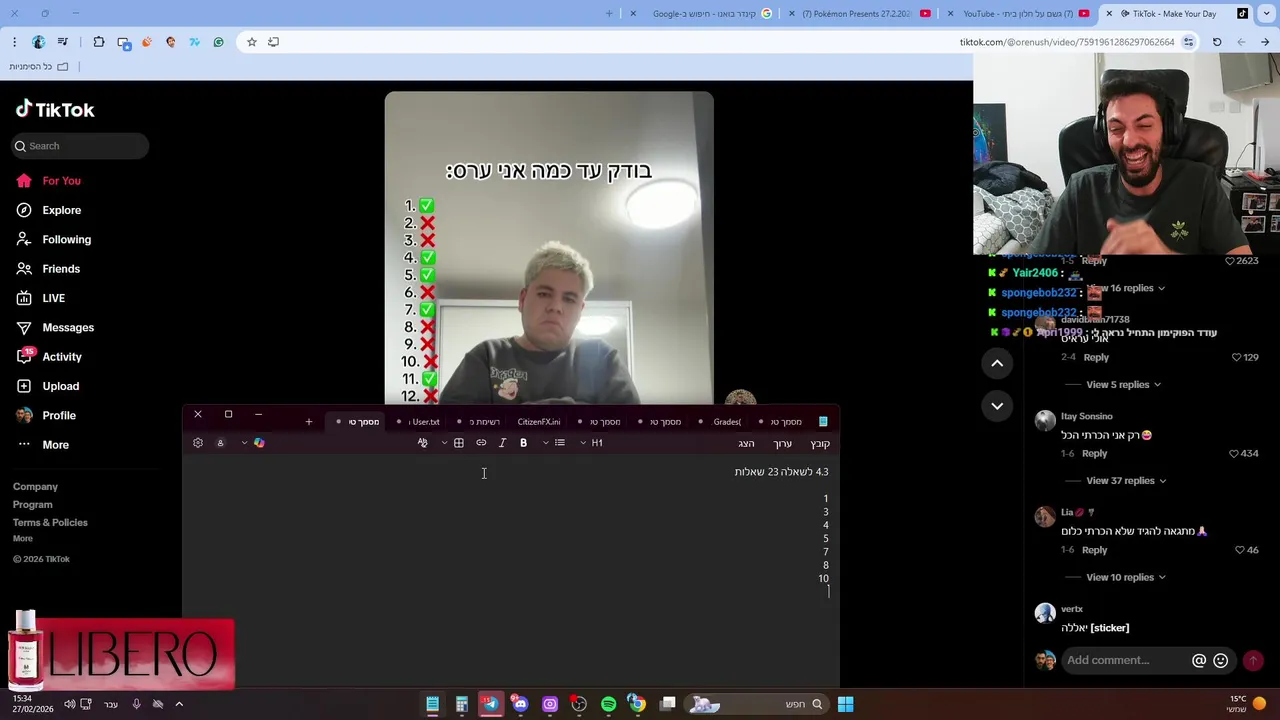Open the Windows Start button
The height and width of the screenshot is (720, 1280).
tap(845, 704)
